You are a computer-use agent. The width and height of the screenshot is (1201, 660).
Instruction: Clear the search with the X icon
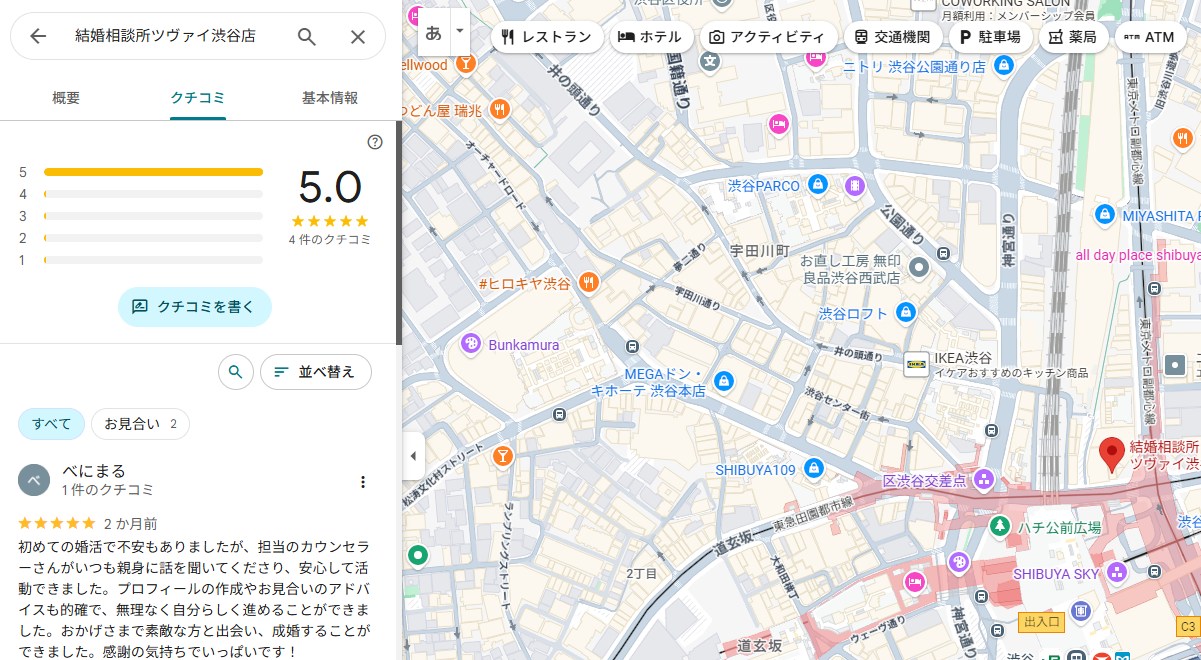pyautogui.click(x=357, y=37)
